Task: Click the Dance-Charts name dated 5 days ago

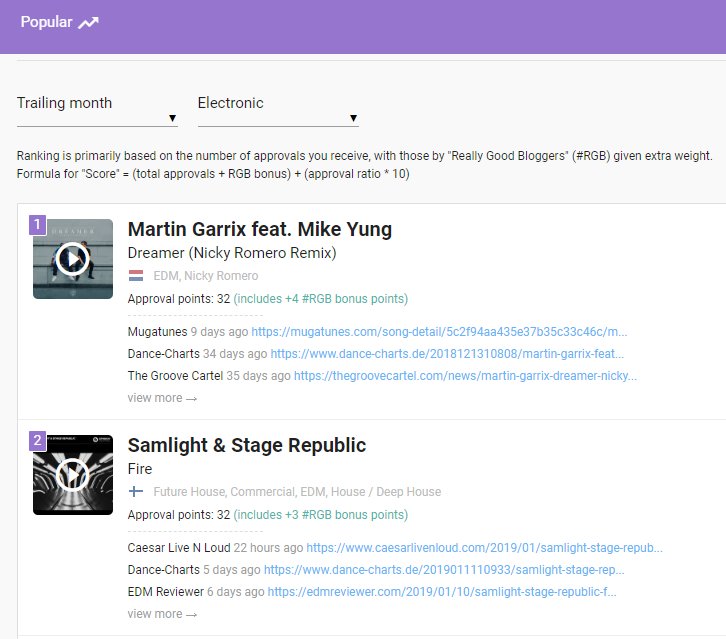Action: (x=163, y=570)
